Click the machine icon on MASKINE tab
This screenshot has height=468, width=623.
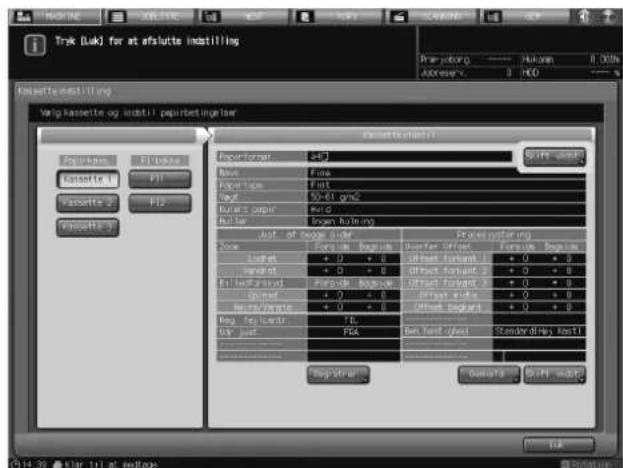coord(23,17)
